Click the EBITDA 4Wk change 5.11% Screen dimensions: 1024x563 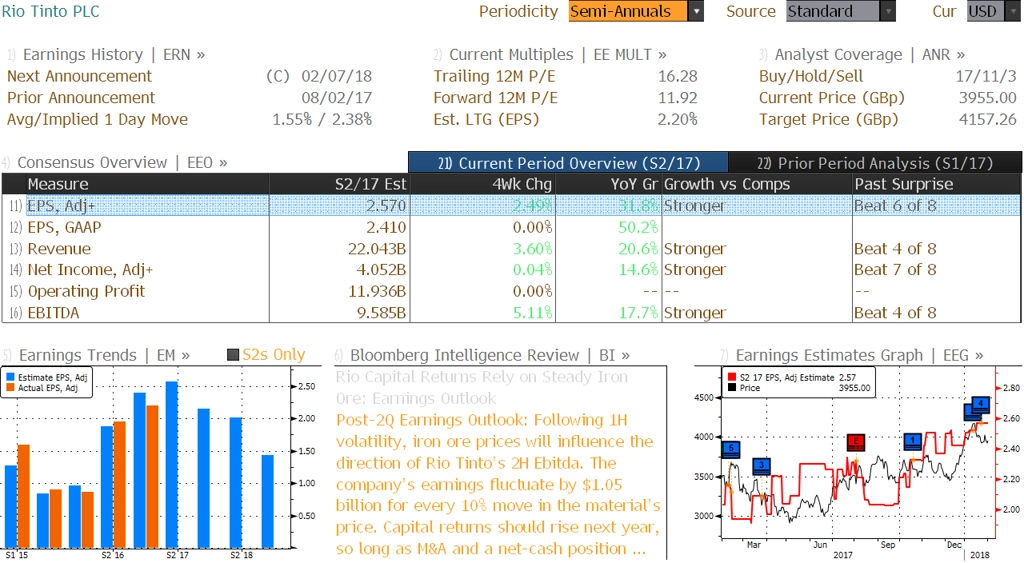(532, 313)
